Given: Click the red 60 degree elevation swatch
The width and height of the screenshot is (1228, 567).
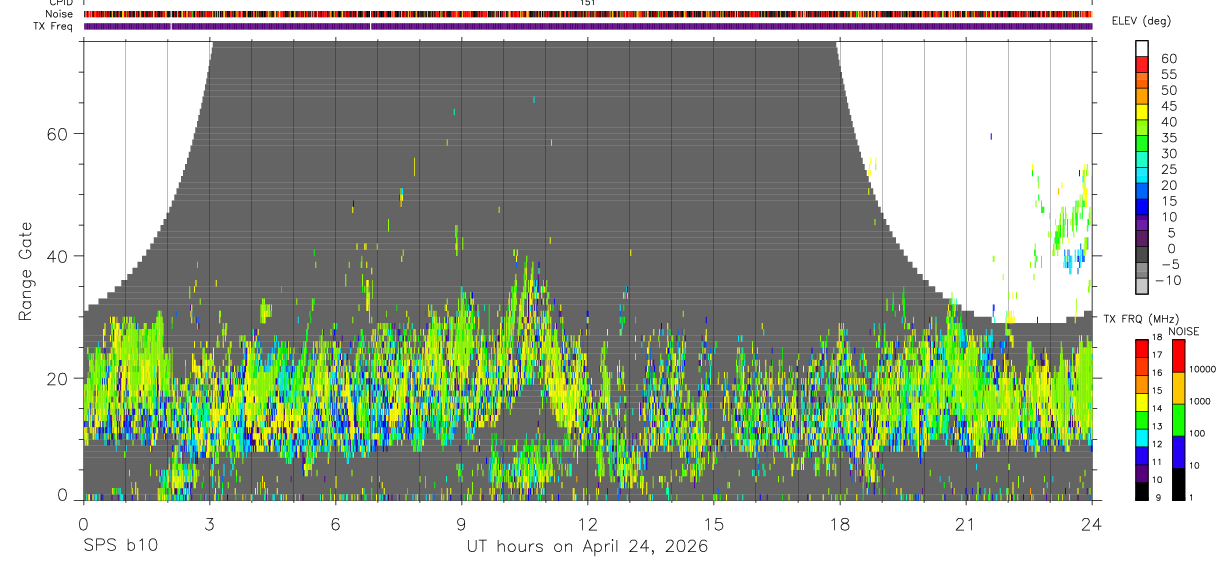Looking at the screenshot, I should pyautogui.click(x=1142, y=65).
